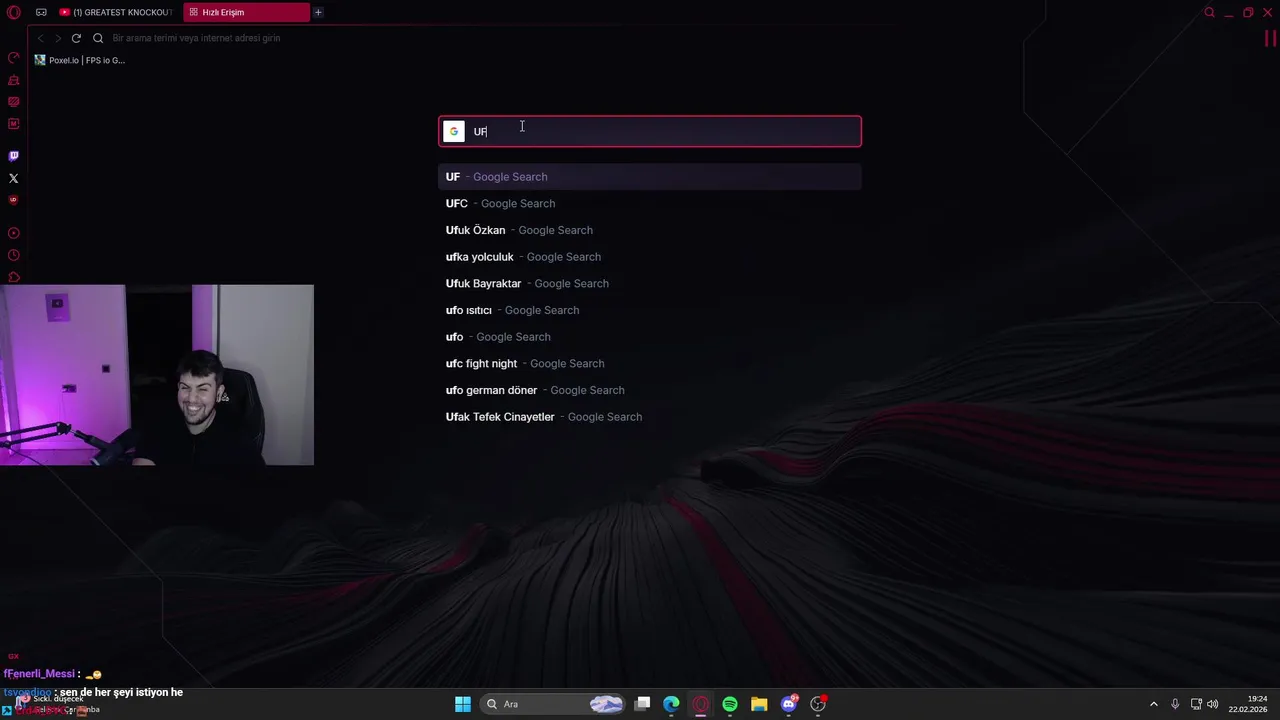1280x720 pixels.
Task: Open File Explorer from the taskbar
Action: (759, 704)
